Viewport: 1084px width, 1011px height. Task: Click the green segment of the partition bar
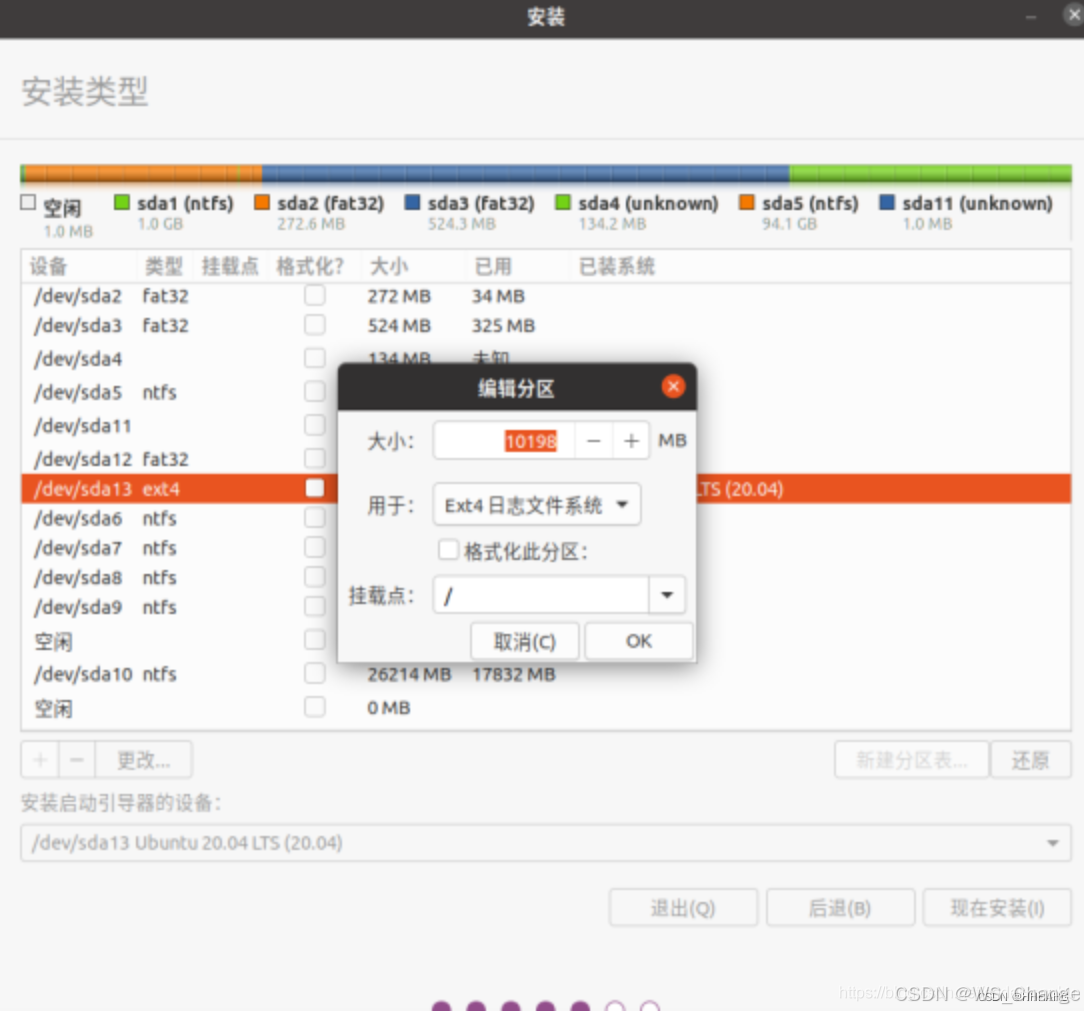click(x=931, y=173)
